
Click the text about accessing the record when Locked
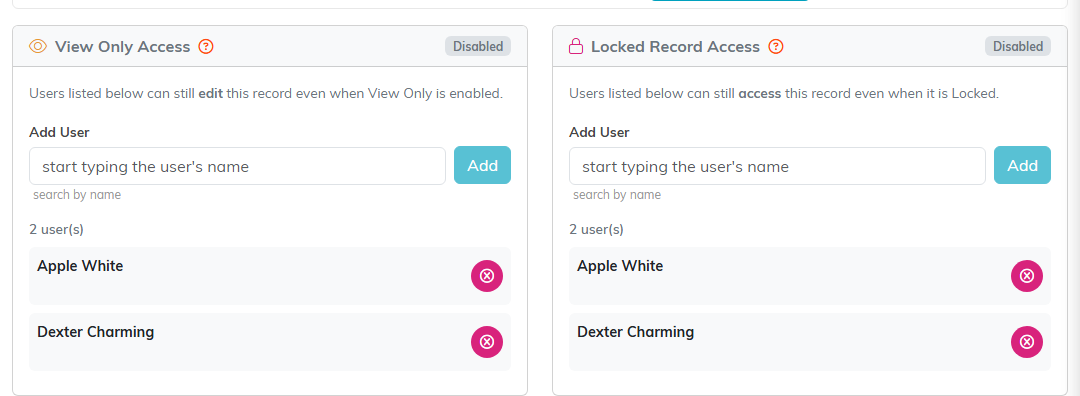click(784, 93)
